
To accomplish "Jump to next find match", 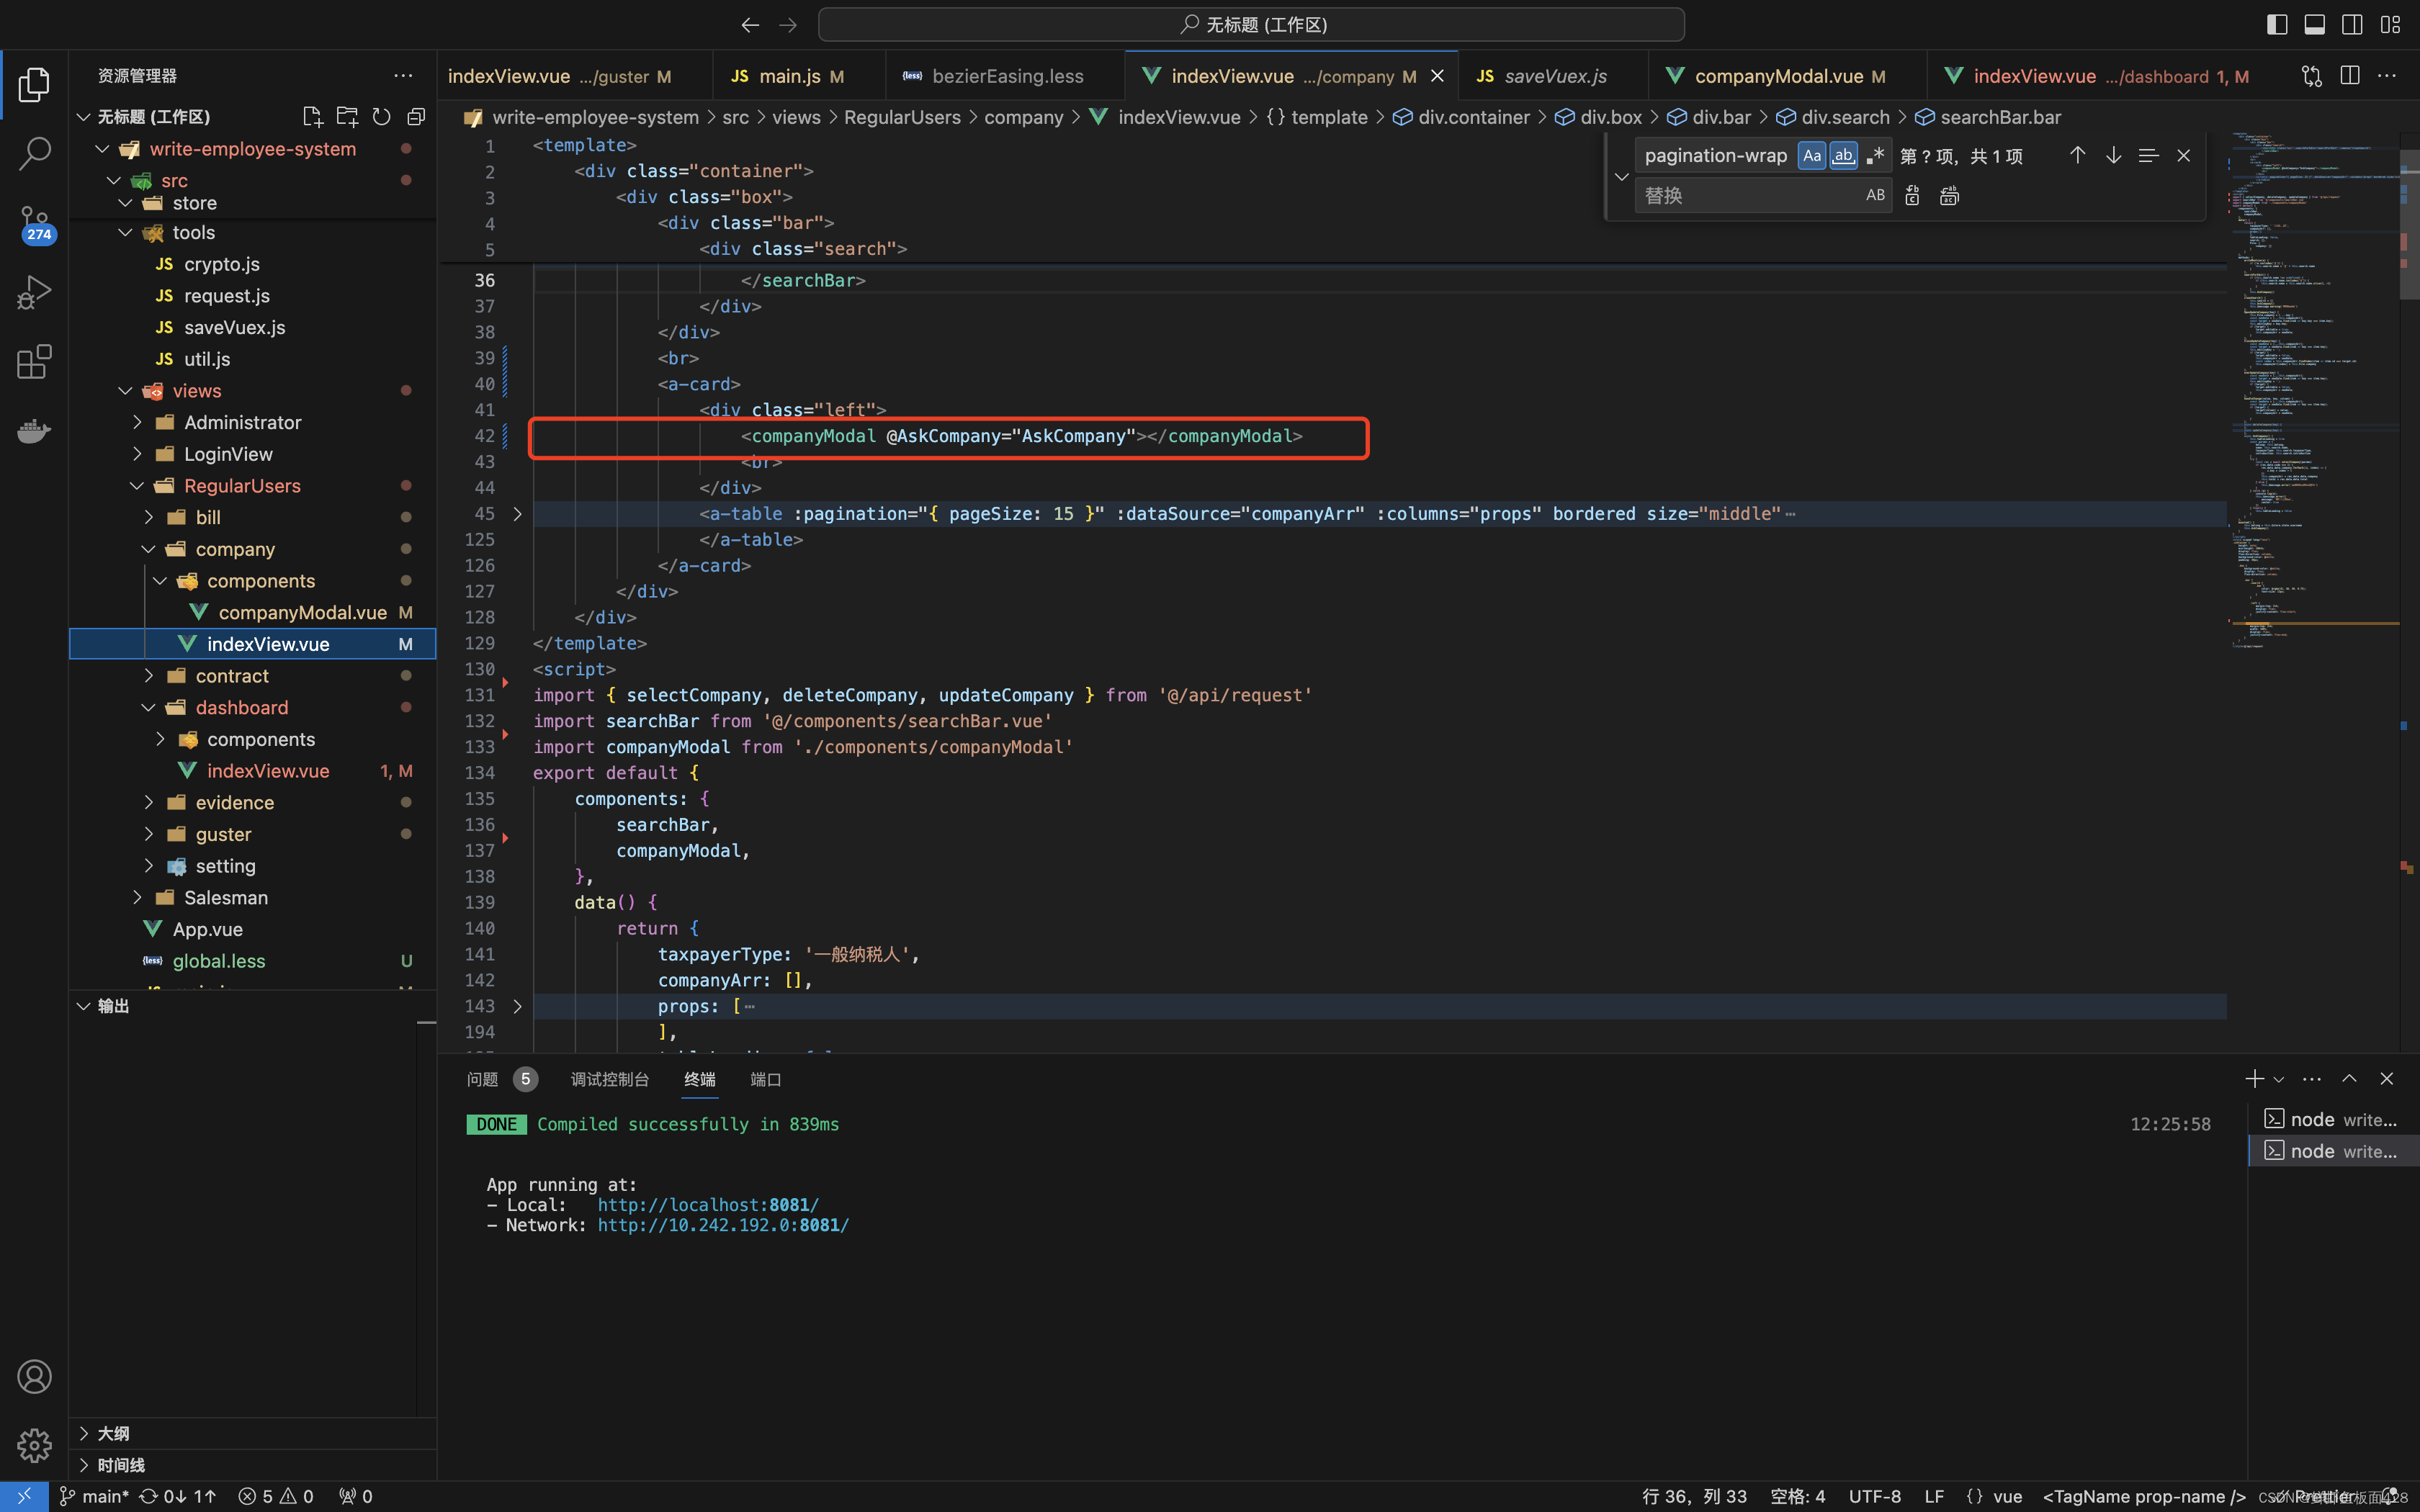I will (2113, 155).
